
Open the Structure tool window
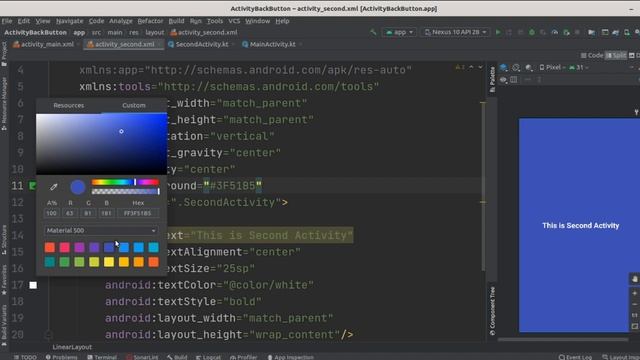pyautogui.click(x=4, y=240)
